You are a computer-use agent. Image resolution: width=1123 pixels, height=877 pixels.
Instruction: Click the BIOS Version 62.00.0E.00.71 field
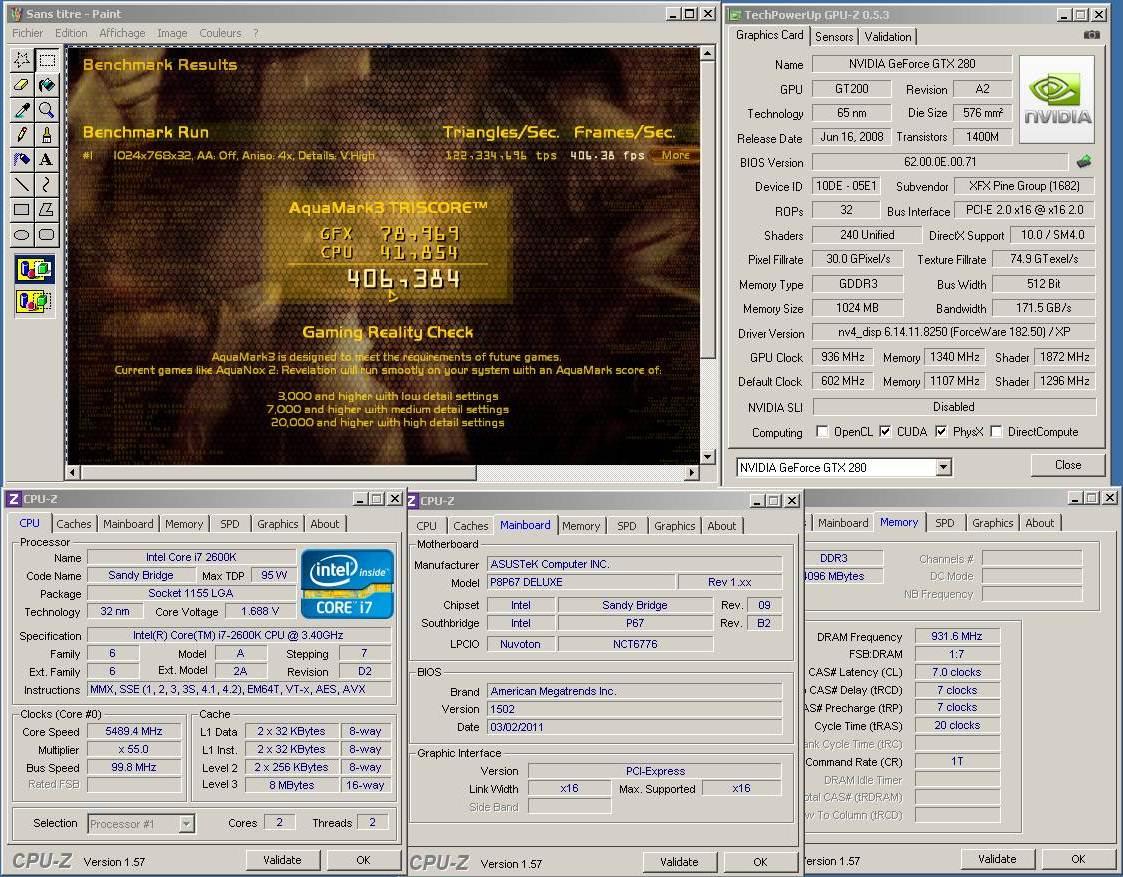coord(940,163)
